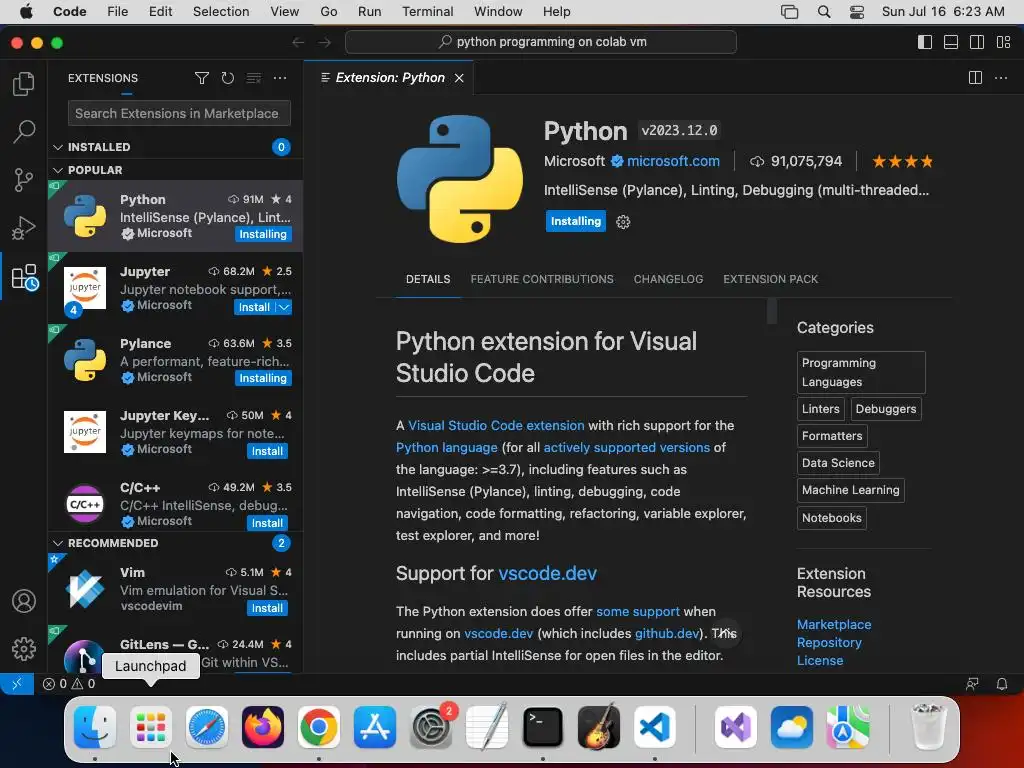Click Search Extensions in Marketplace field

pos(179,114)
